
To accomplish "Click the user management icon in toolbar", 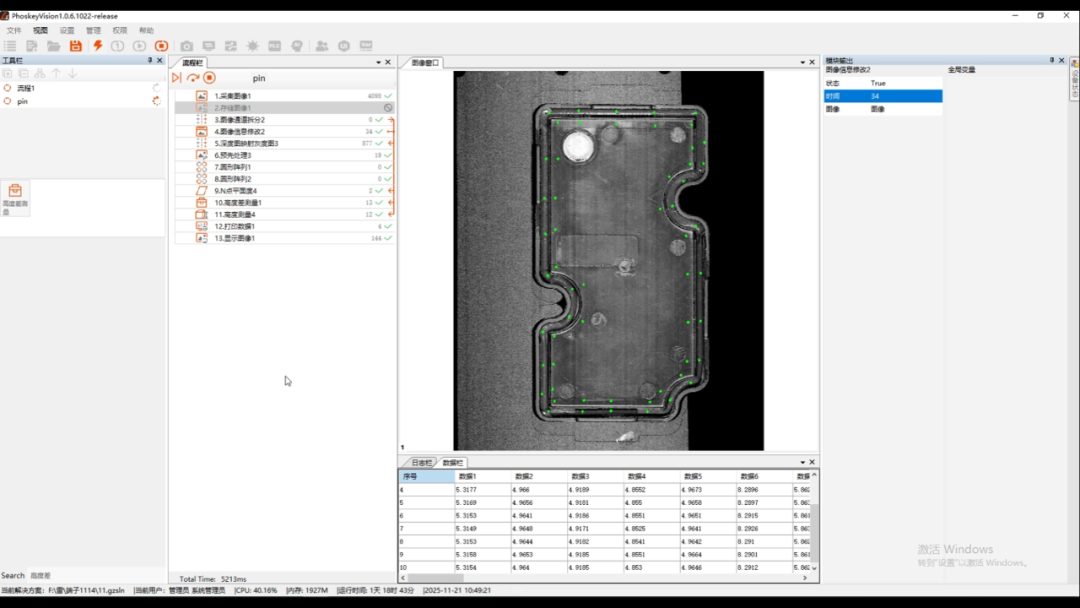I will click(321, 46).
